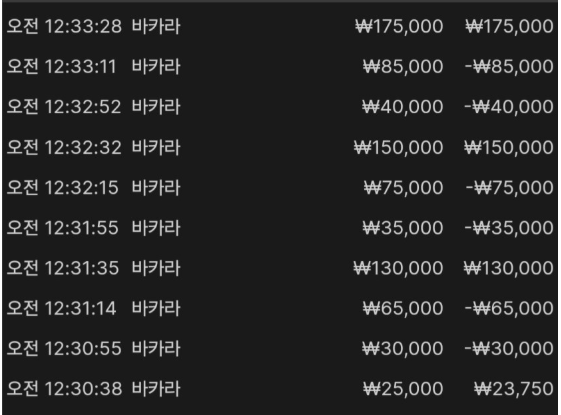The height and width of the screenshot is (415, 561).
Task: Select the row timestamped 12:32:52
Action: pos(280,107)
